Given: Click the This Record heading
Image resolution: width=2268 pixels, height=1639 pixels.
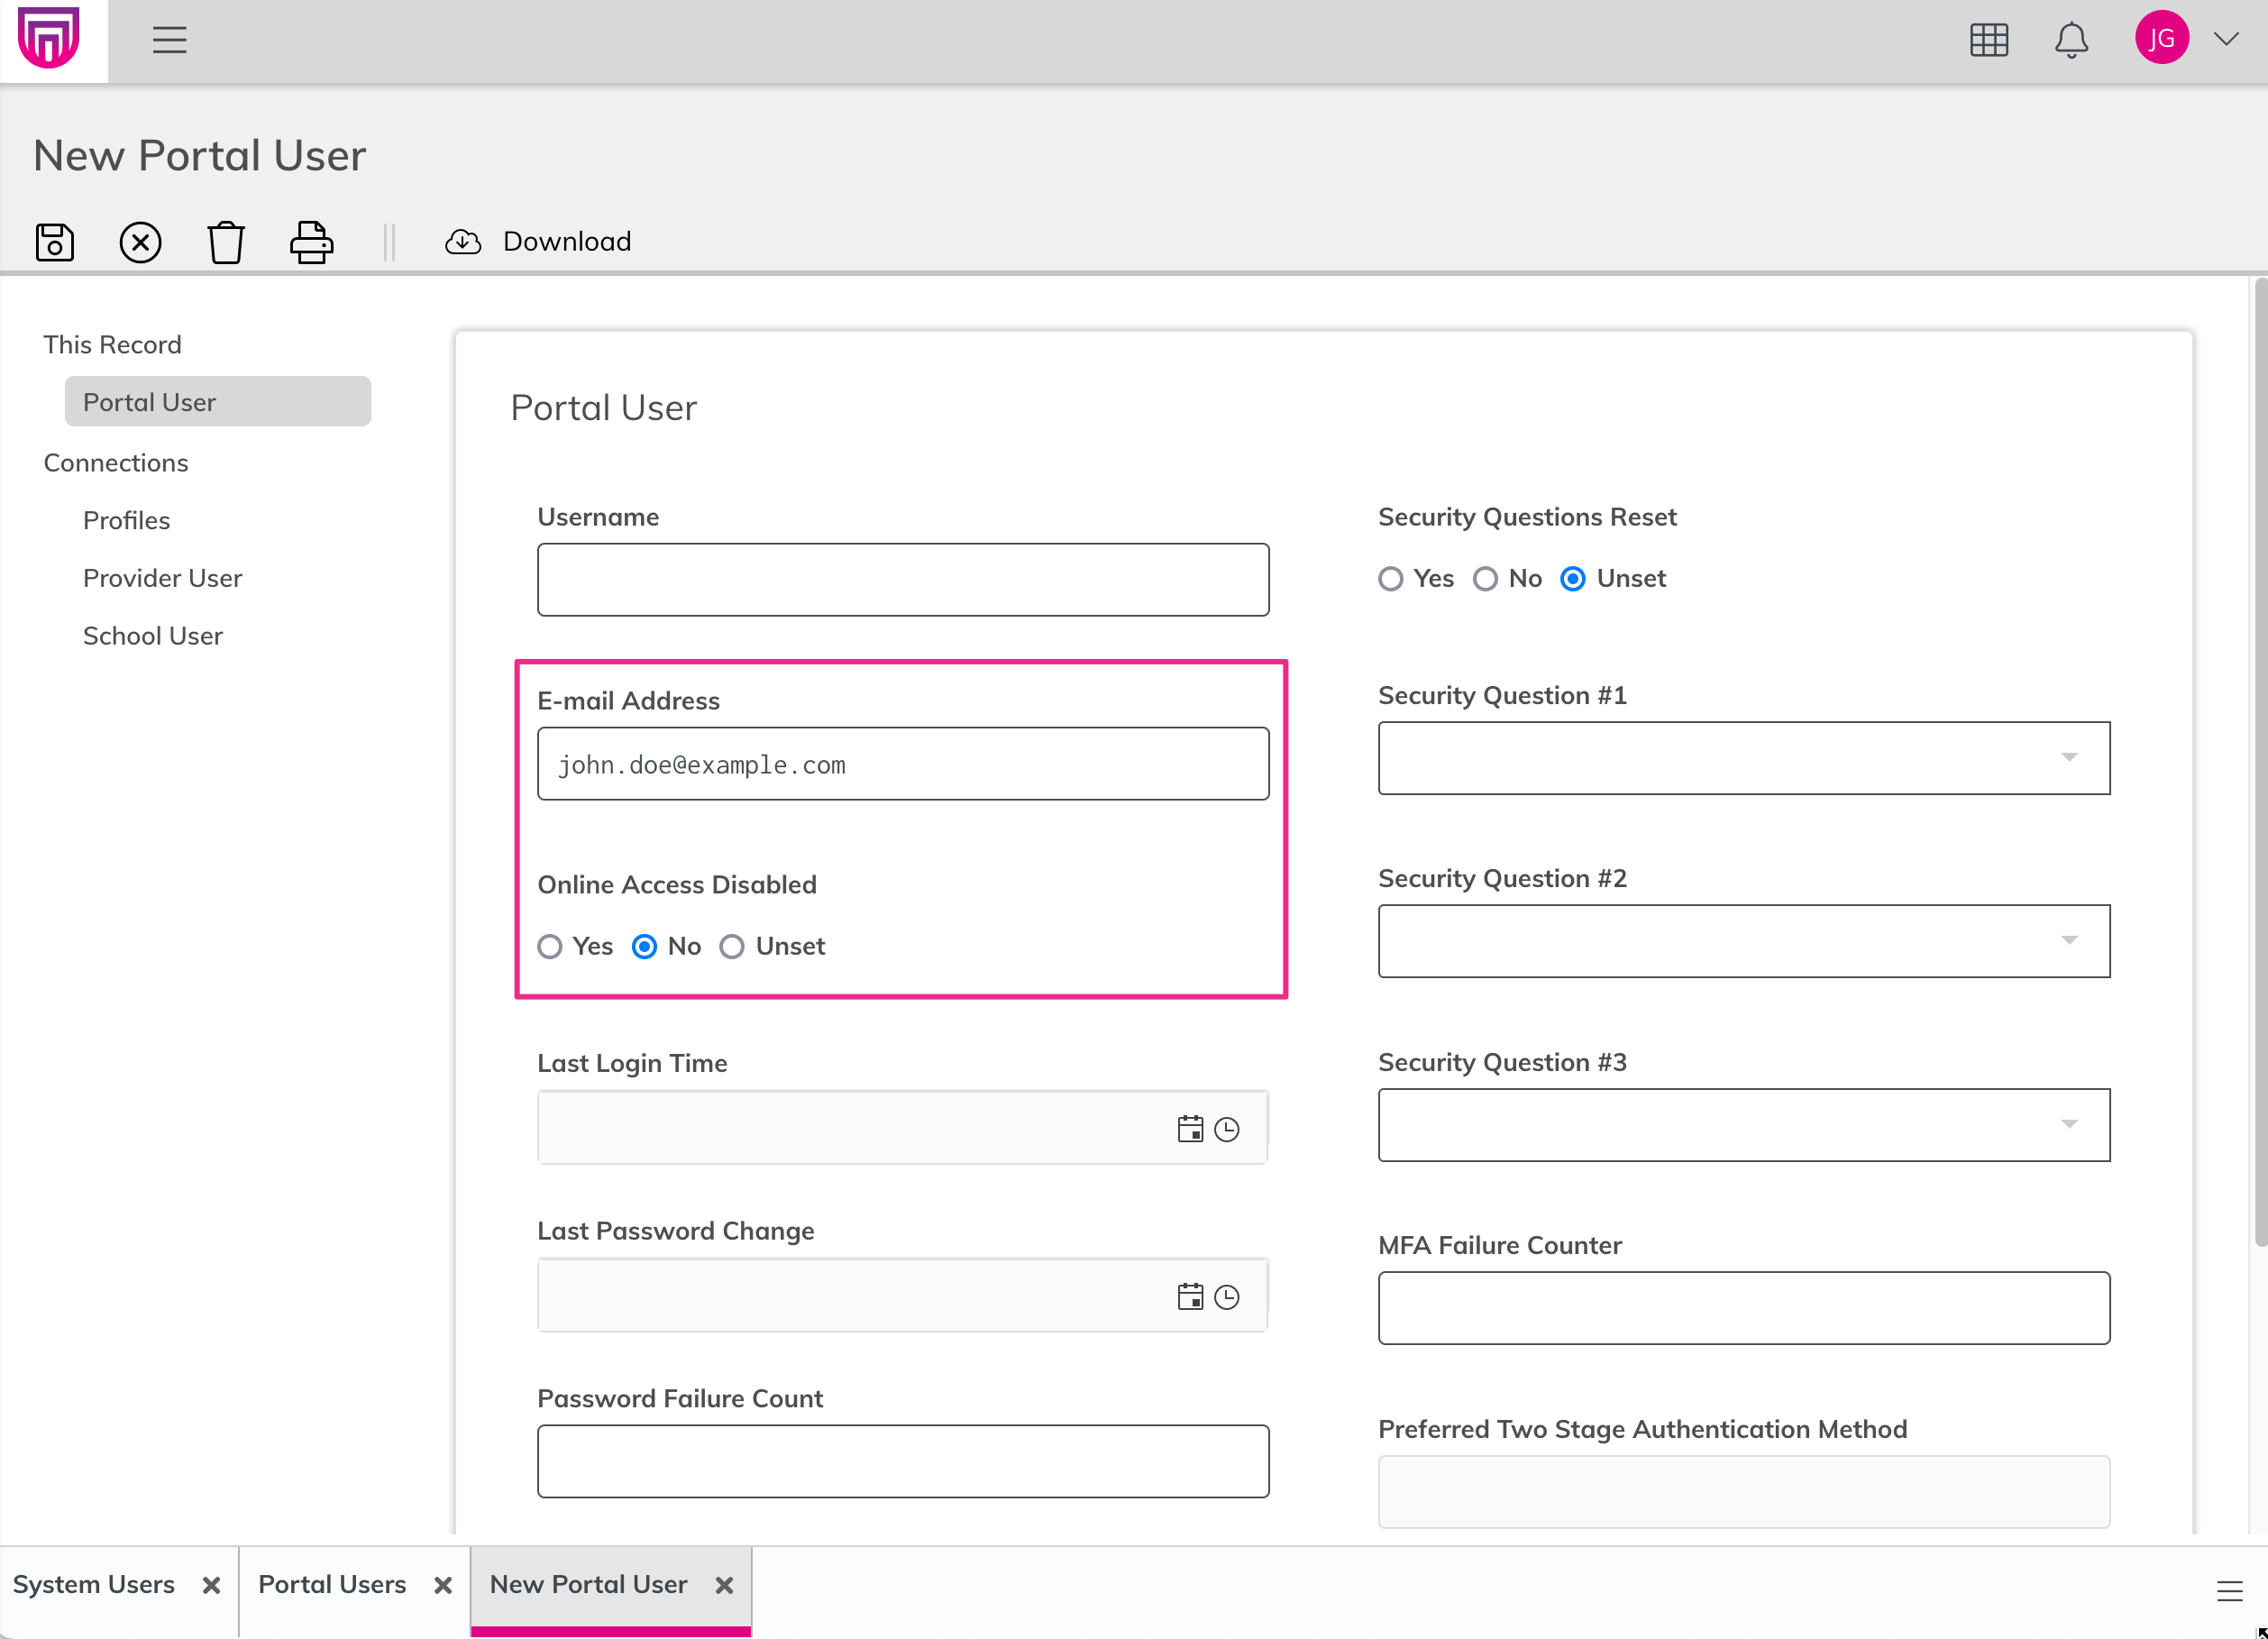Looking at the screenshot, I should tap(112, 345).
